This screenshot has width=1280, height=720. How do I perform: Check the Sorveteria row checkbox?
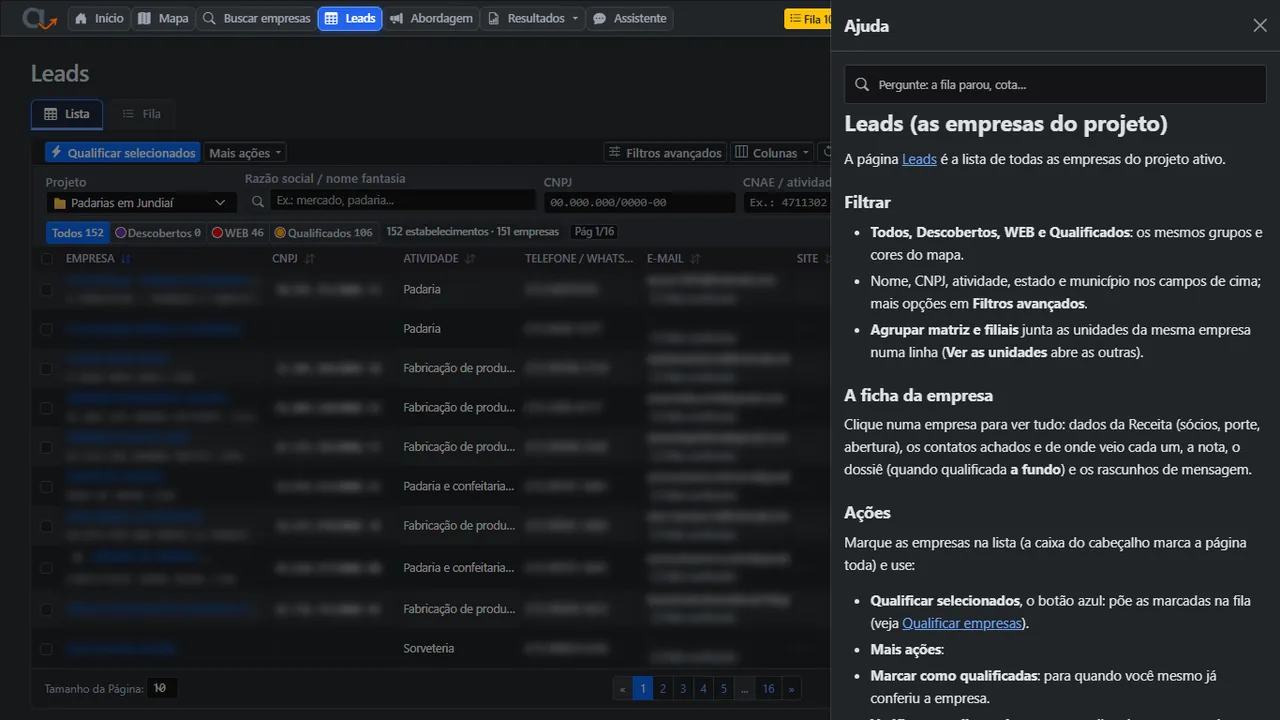coord(46,649)
